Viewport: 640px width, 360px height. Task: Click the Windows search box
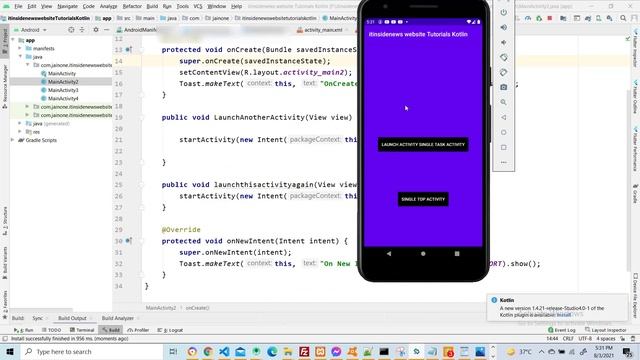(92, 351)
